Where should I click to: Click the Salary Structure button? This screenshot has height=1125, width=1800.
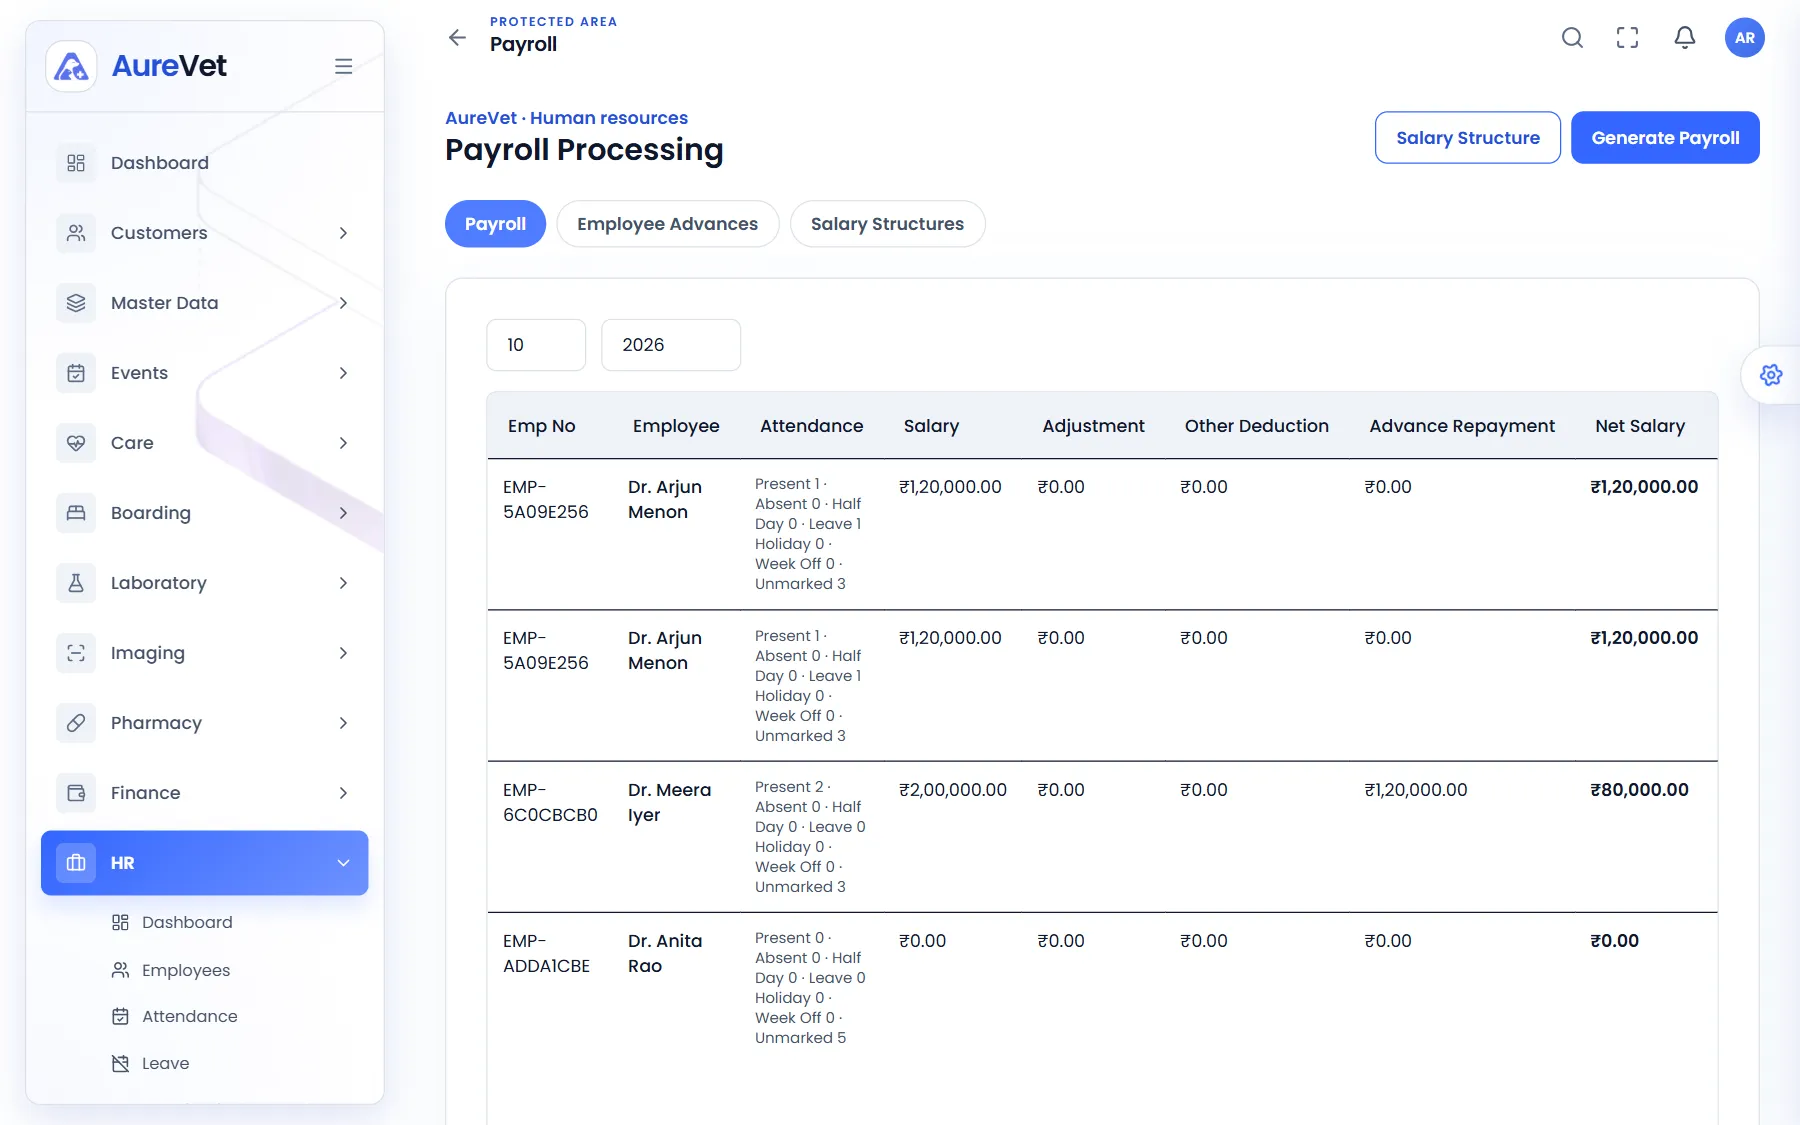pos(1467,138)
